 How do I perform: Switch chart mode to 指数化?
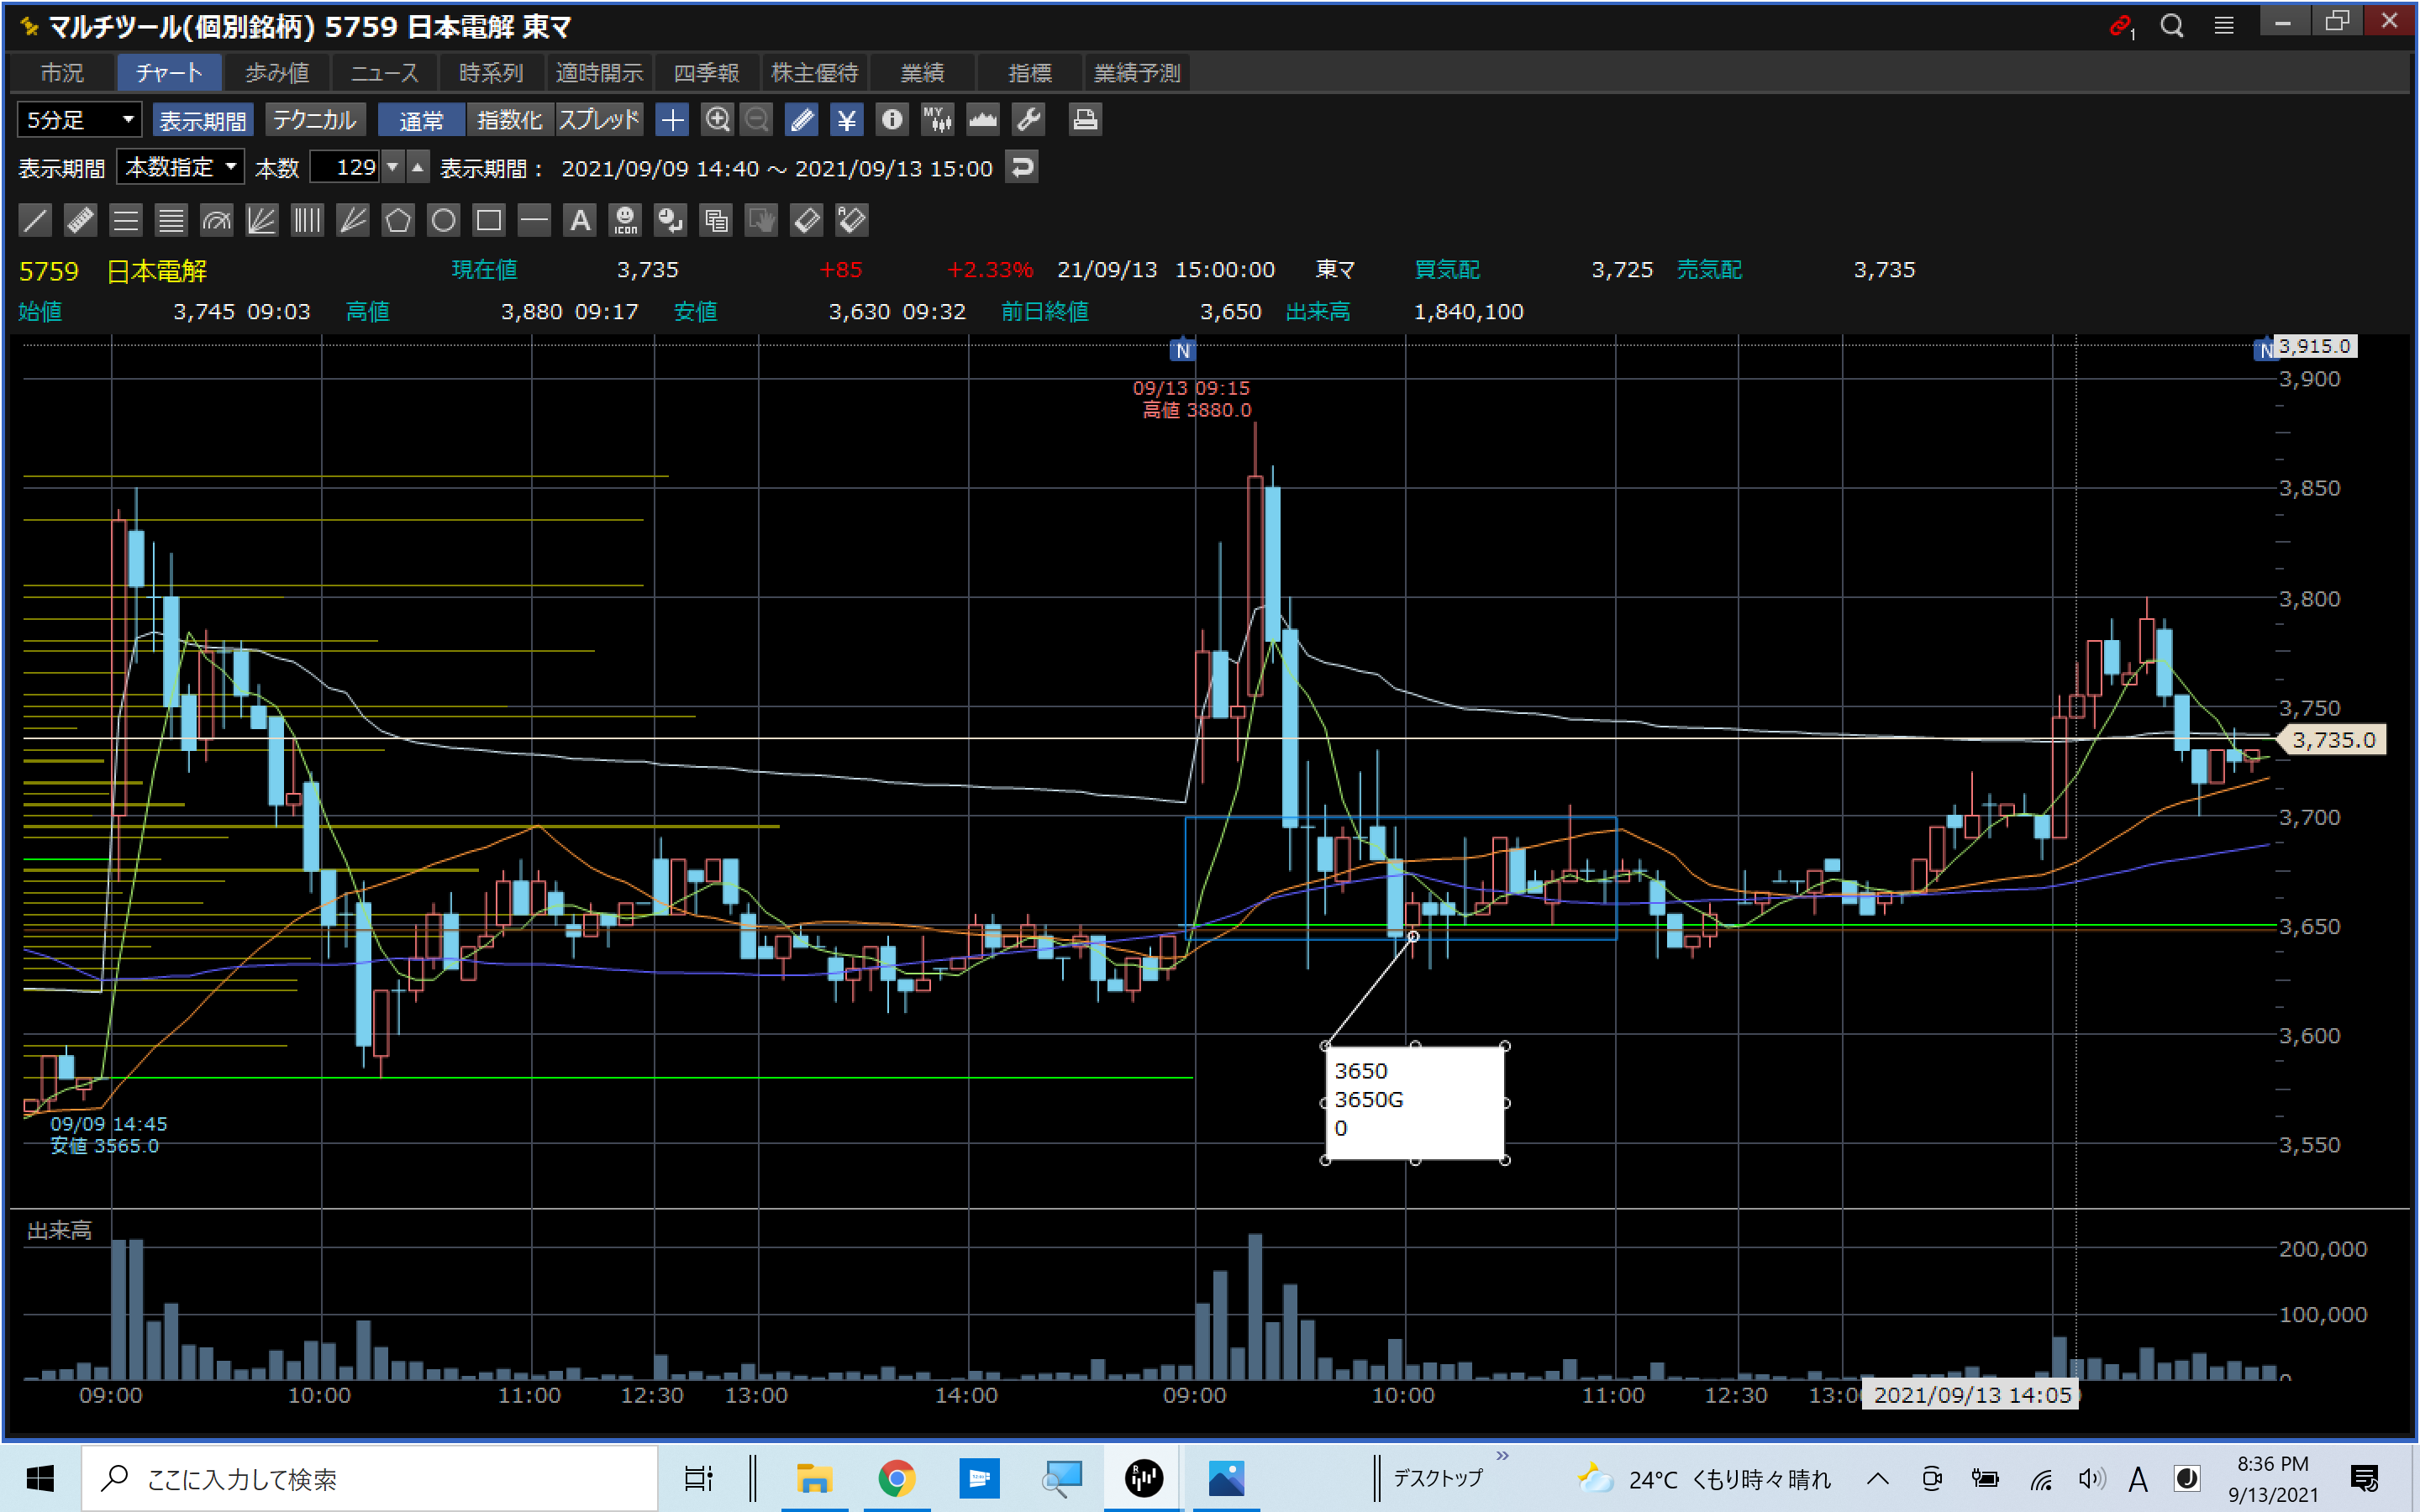pos(509,120)
